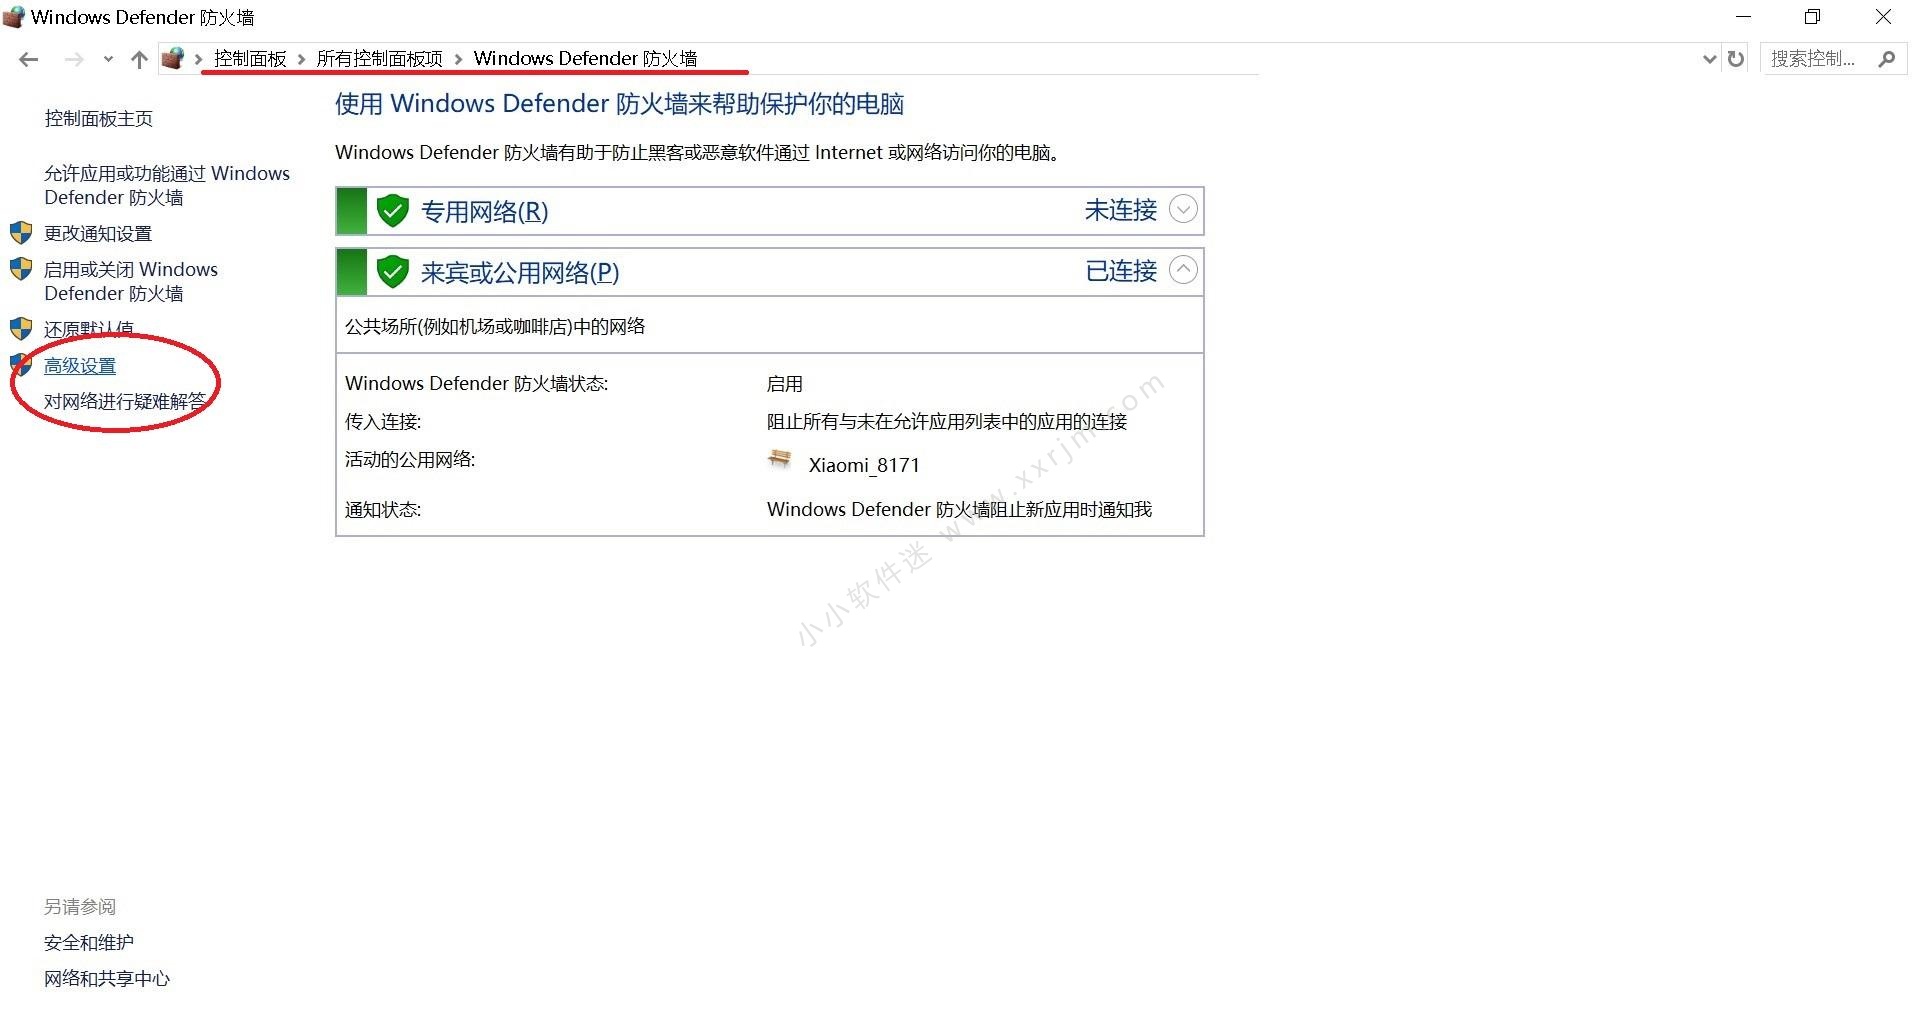Click 来宾或公用网络(P) header text
The width and height of the screenshot is (1920, 1020).
(520, 273)
